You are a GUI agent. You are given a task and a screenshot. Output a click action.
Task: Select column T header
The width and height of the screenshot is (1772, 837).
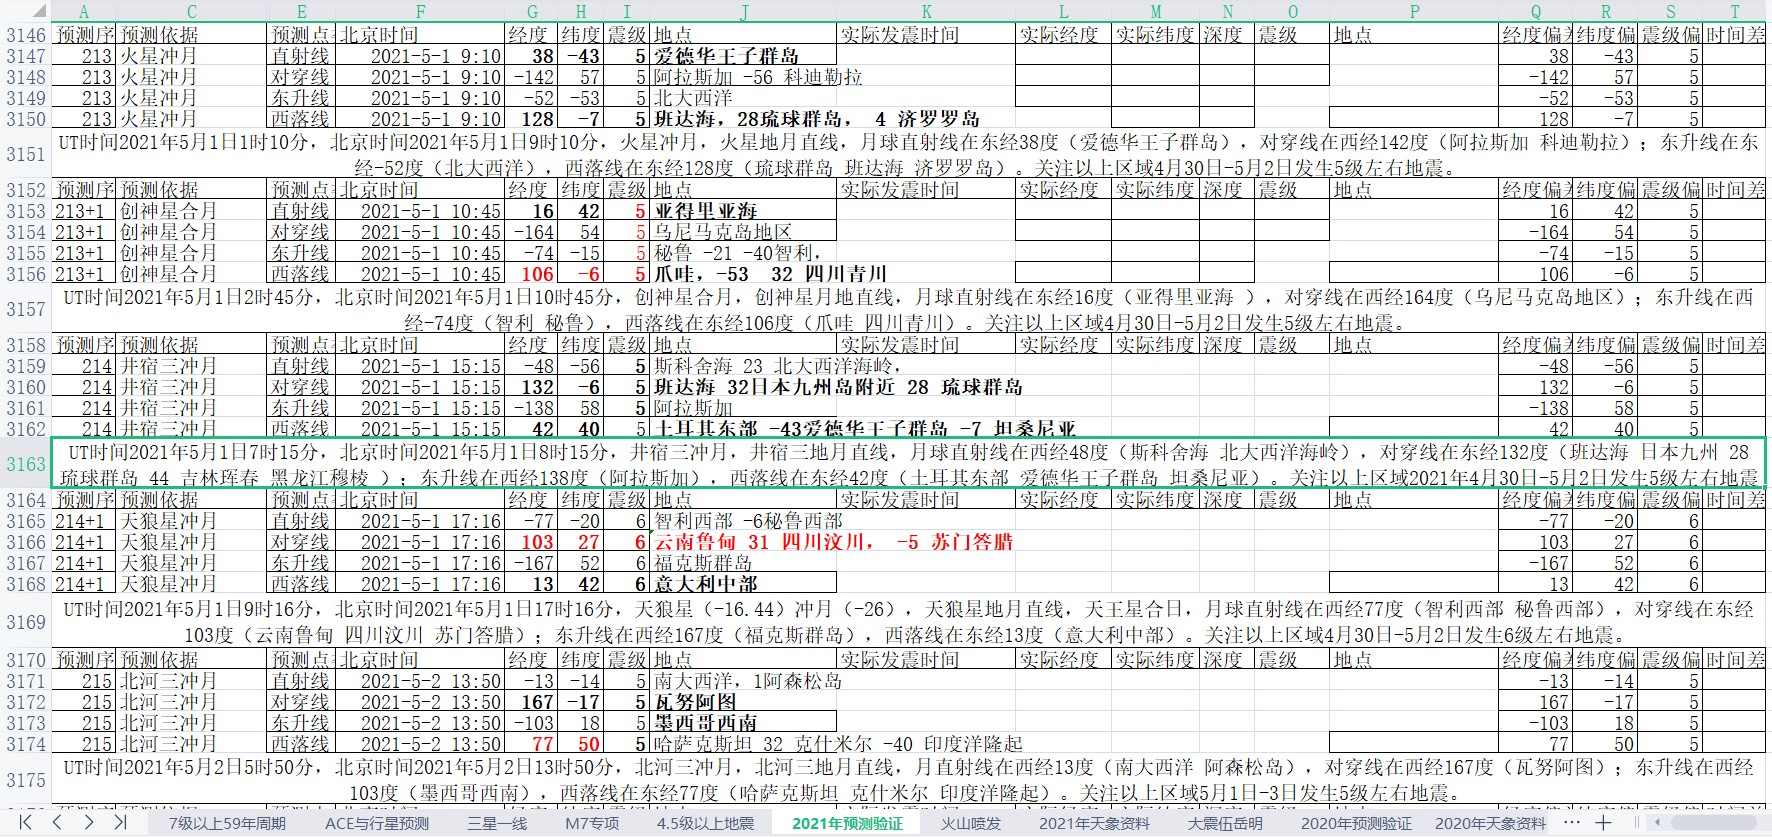click(x=1735, y=12)
